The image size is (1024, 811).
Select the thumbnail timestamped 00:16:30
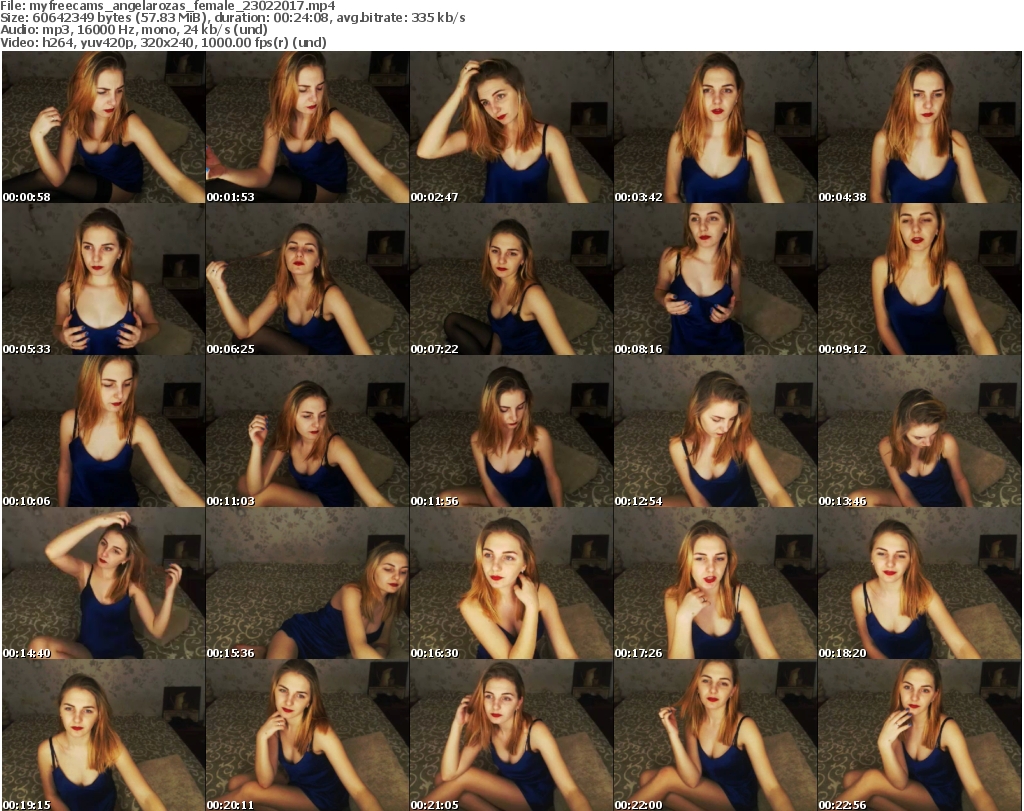point(511,584)
